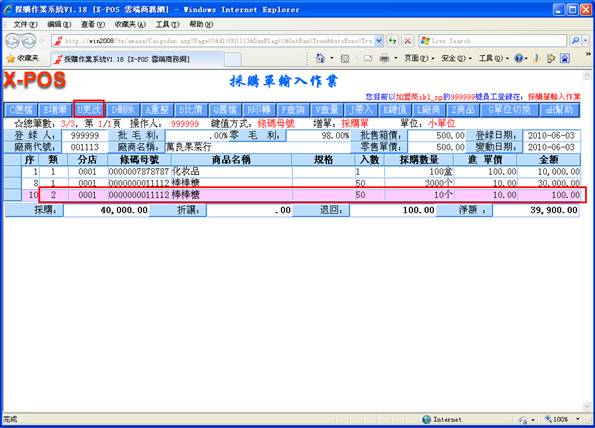The width and height of the screenshot is (595, 428).
Task: Open the 页面 page dropdown menu
Action: pyautogui.click(x=419, y=58)
